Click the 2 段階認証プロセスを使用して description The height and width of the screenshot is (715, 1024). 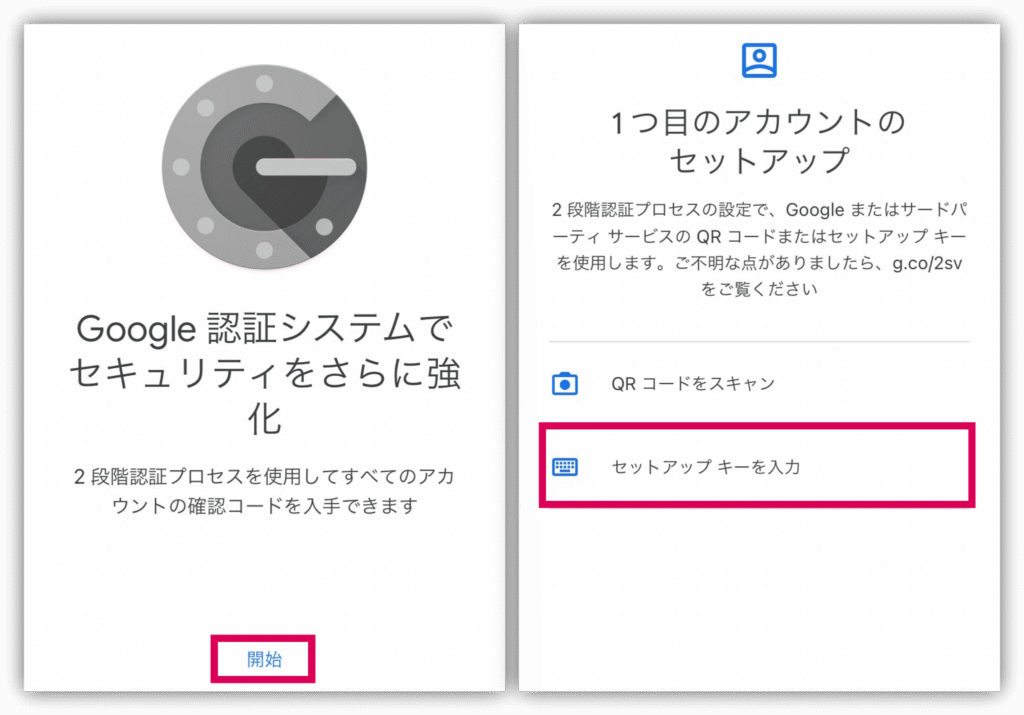click(x=264, y=491)
